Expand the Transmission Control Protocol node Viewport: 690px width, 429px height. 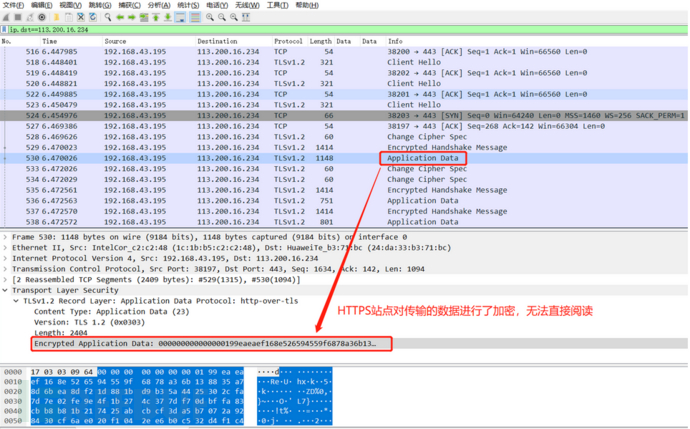pyautogui.click(x=5, y=267)
